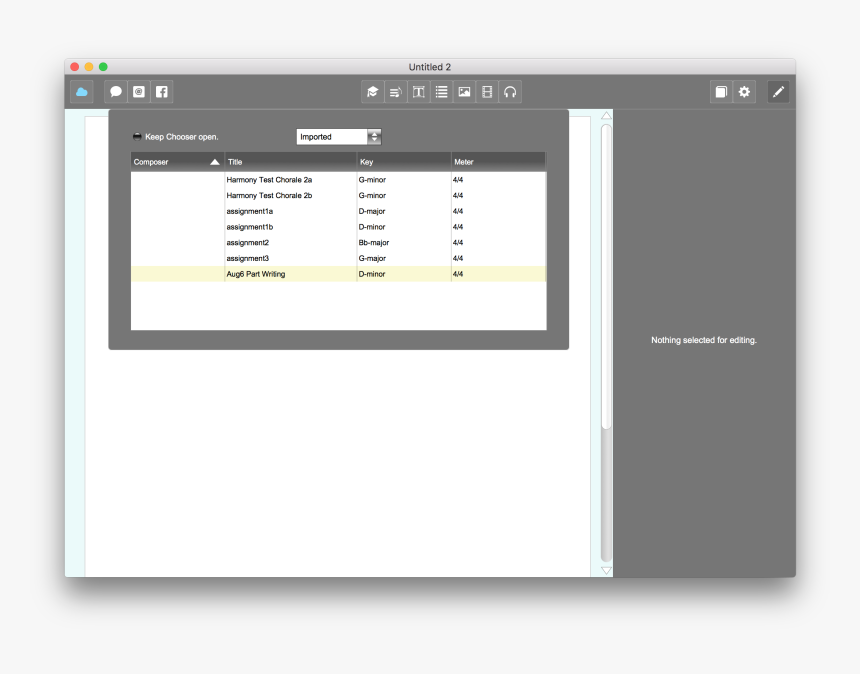Viewport: 860px width, 674px height.
Task: Toggle the Keep Chooser open checkbox
Action: point(135,134)
